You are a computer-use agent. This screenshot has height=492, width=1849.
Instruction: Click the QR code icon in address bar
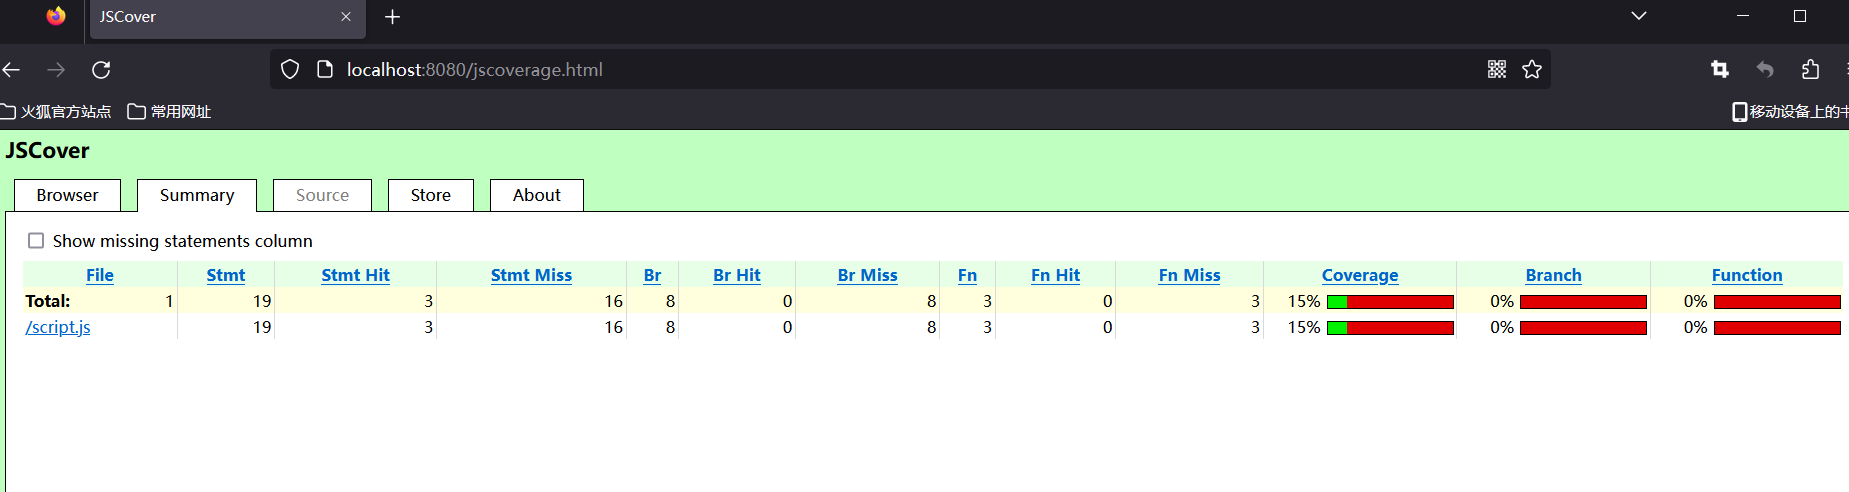[1497, 69]
